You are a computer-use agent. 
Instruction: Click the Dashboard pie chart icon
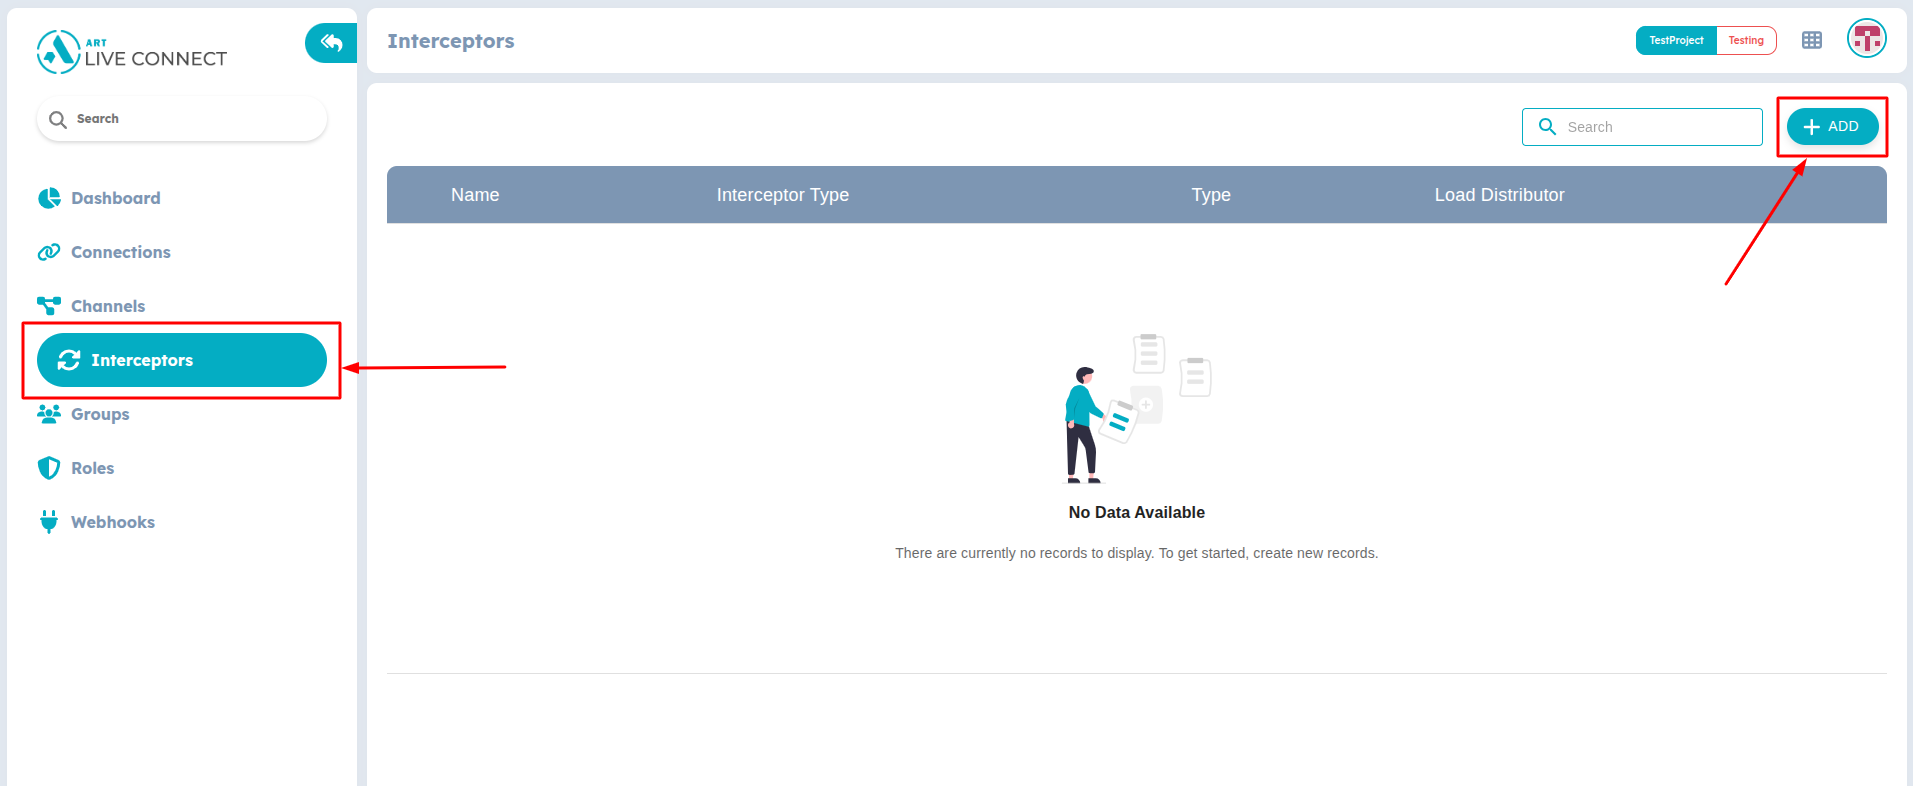(49, 198)
